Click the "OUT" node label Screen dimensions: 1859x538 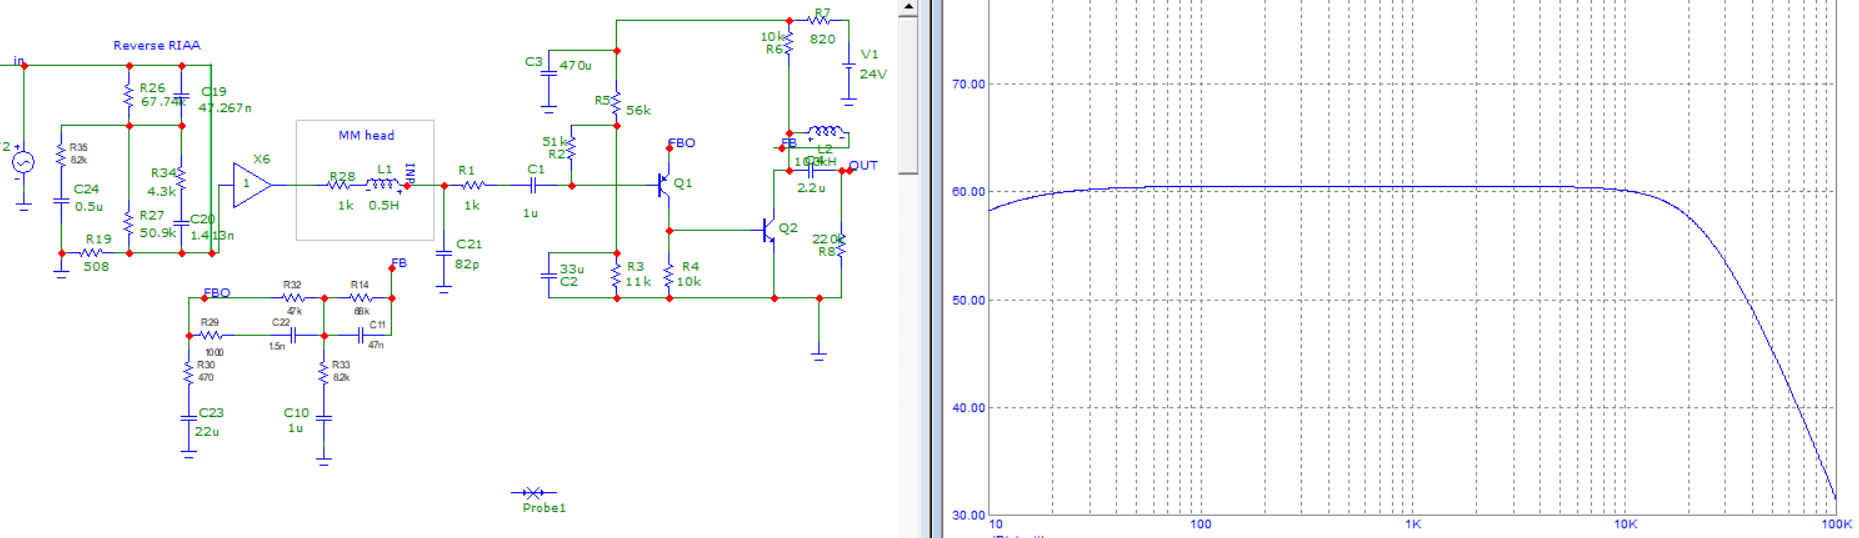point(863,166)
